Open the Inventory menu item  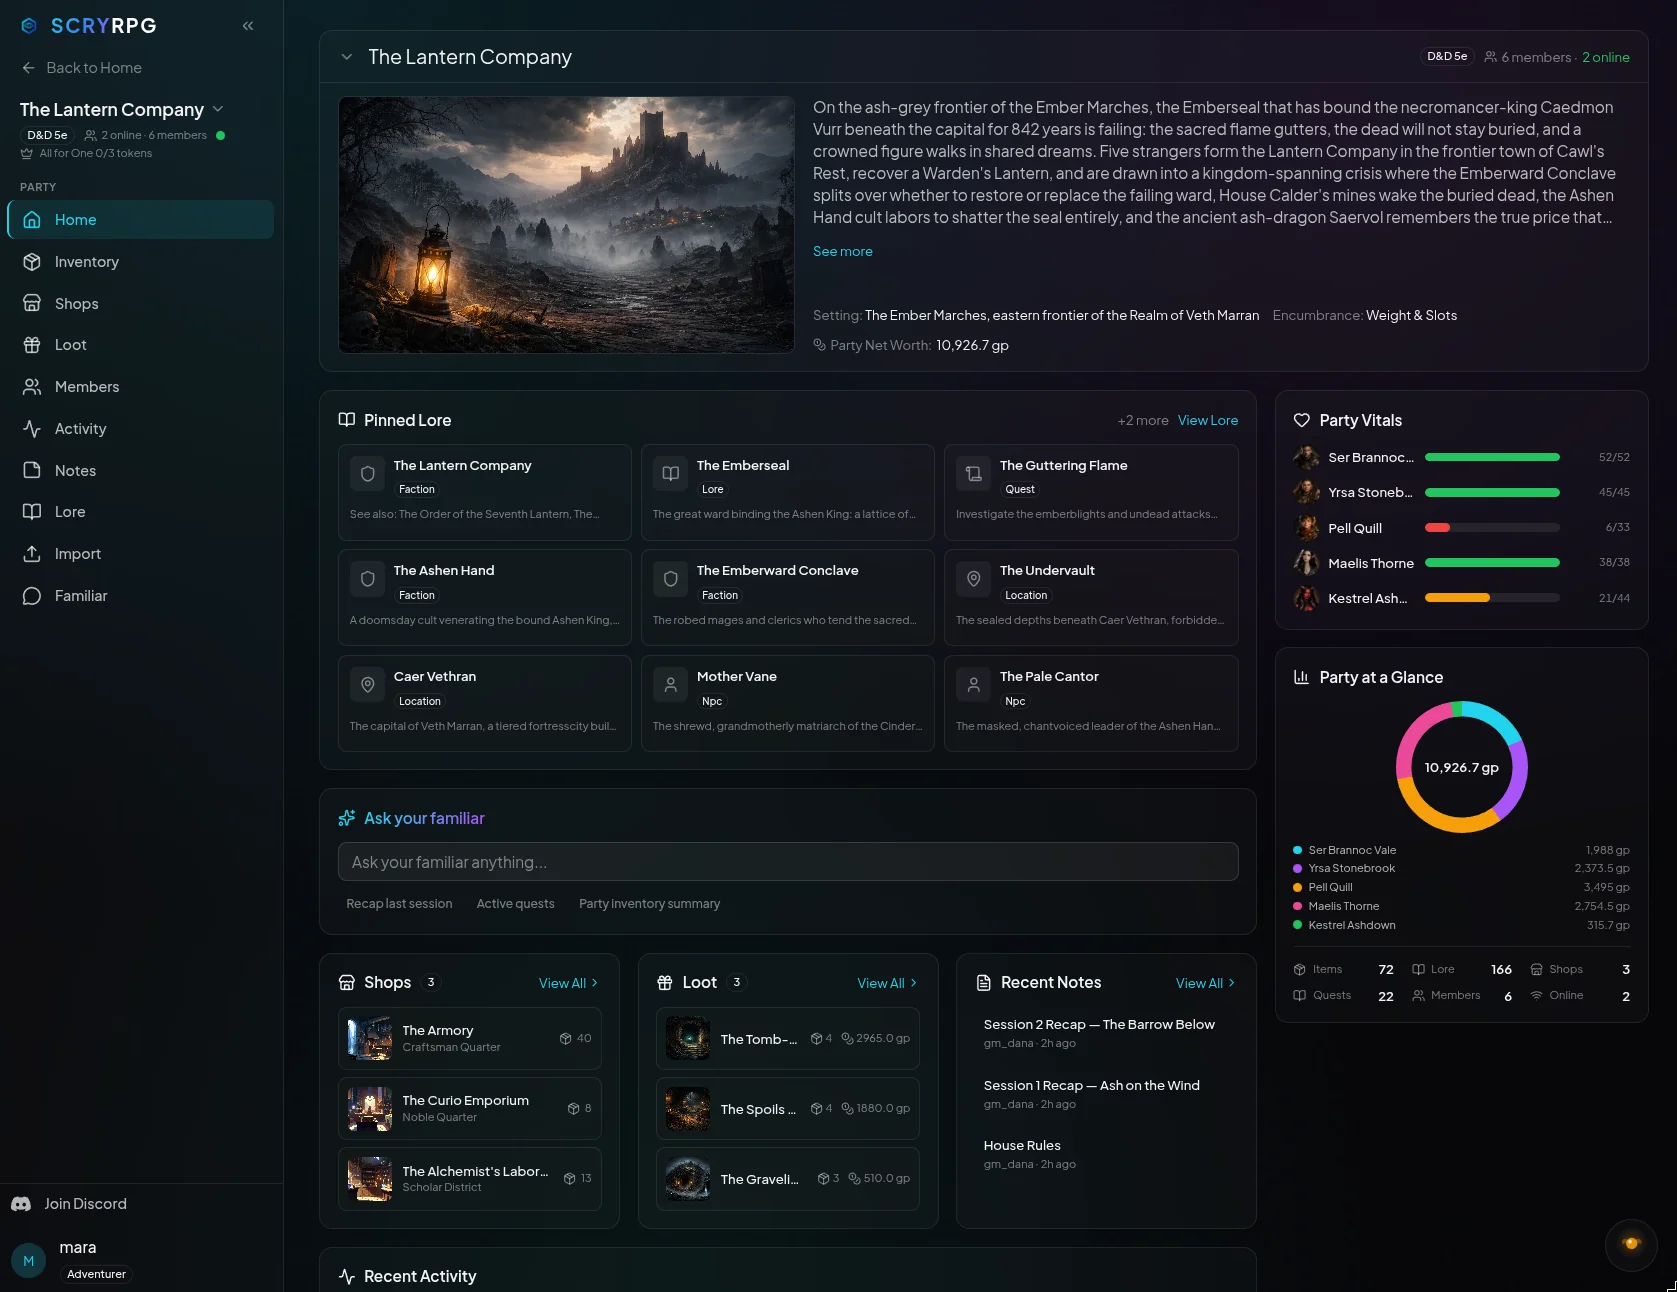click(x=141, y=262)
